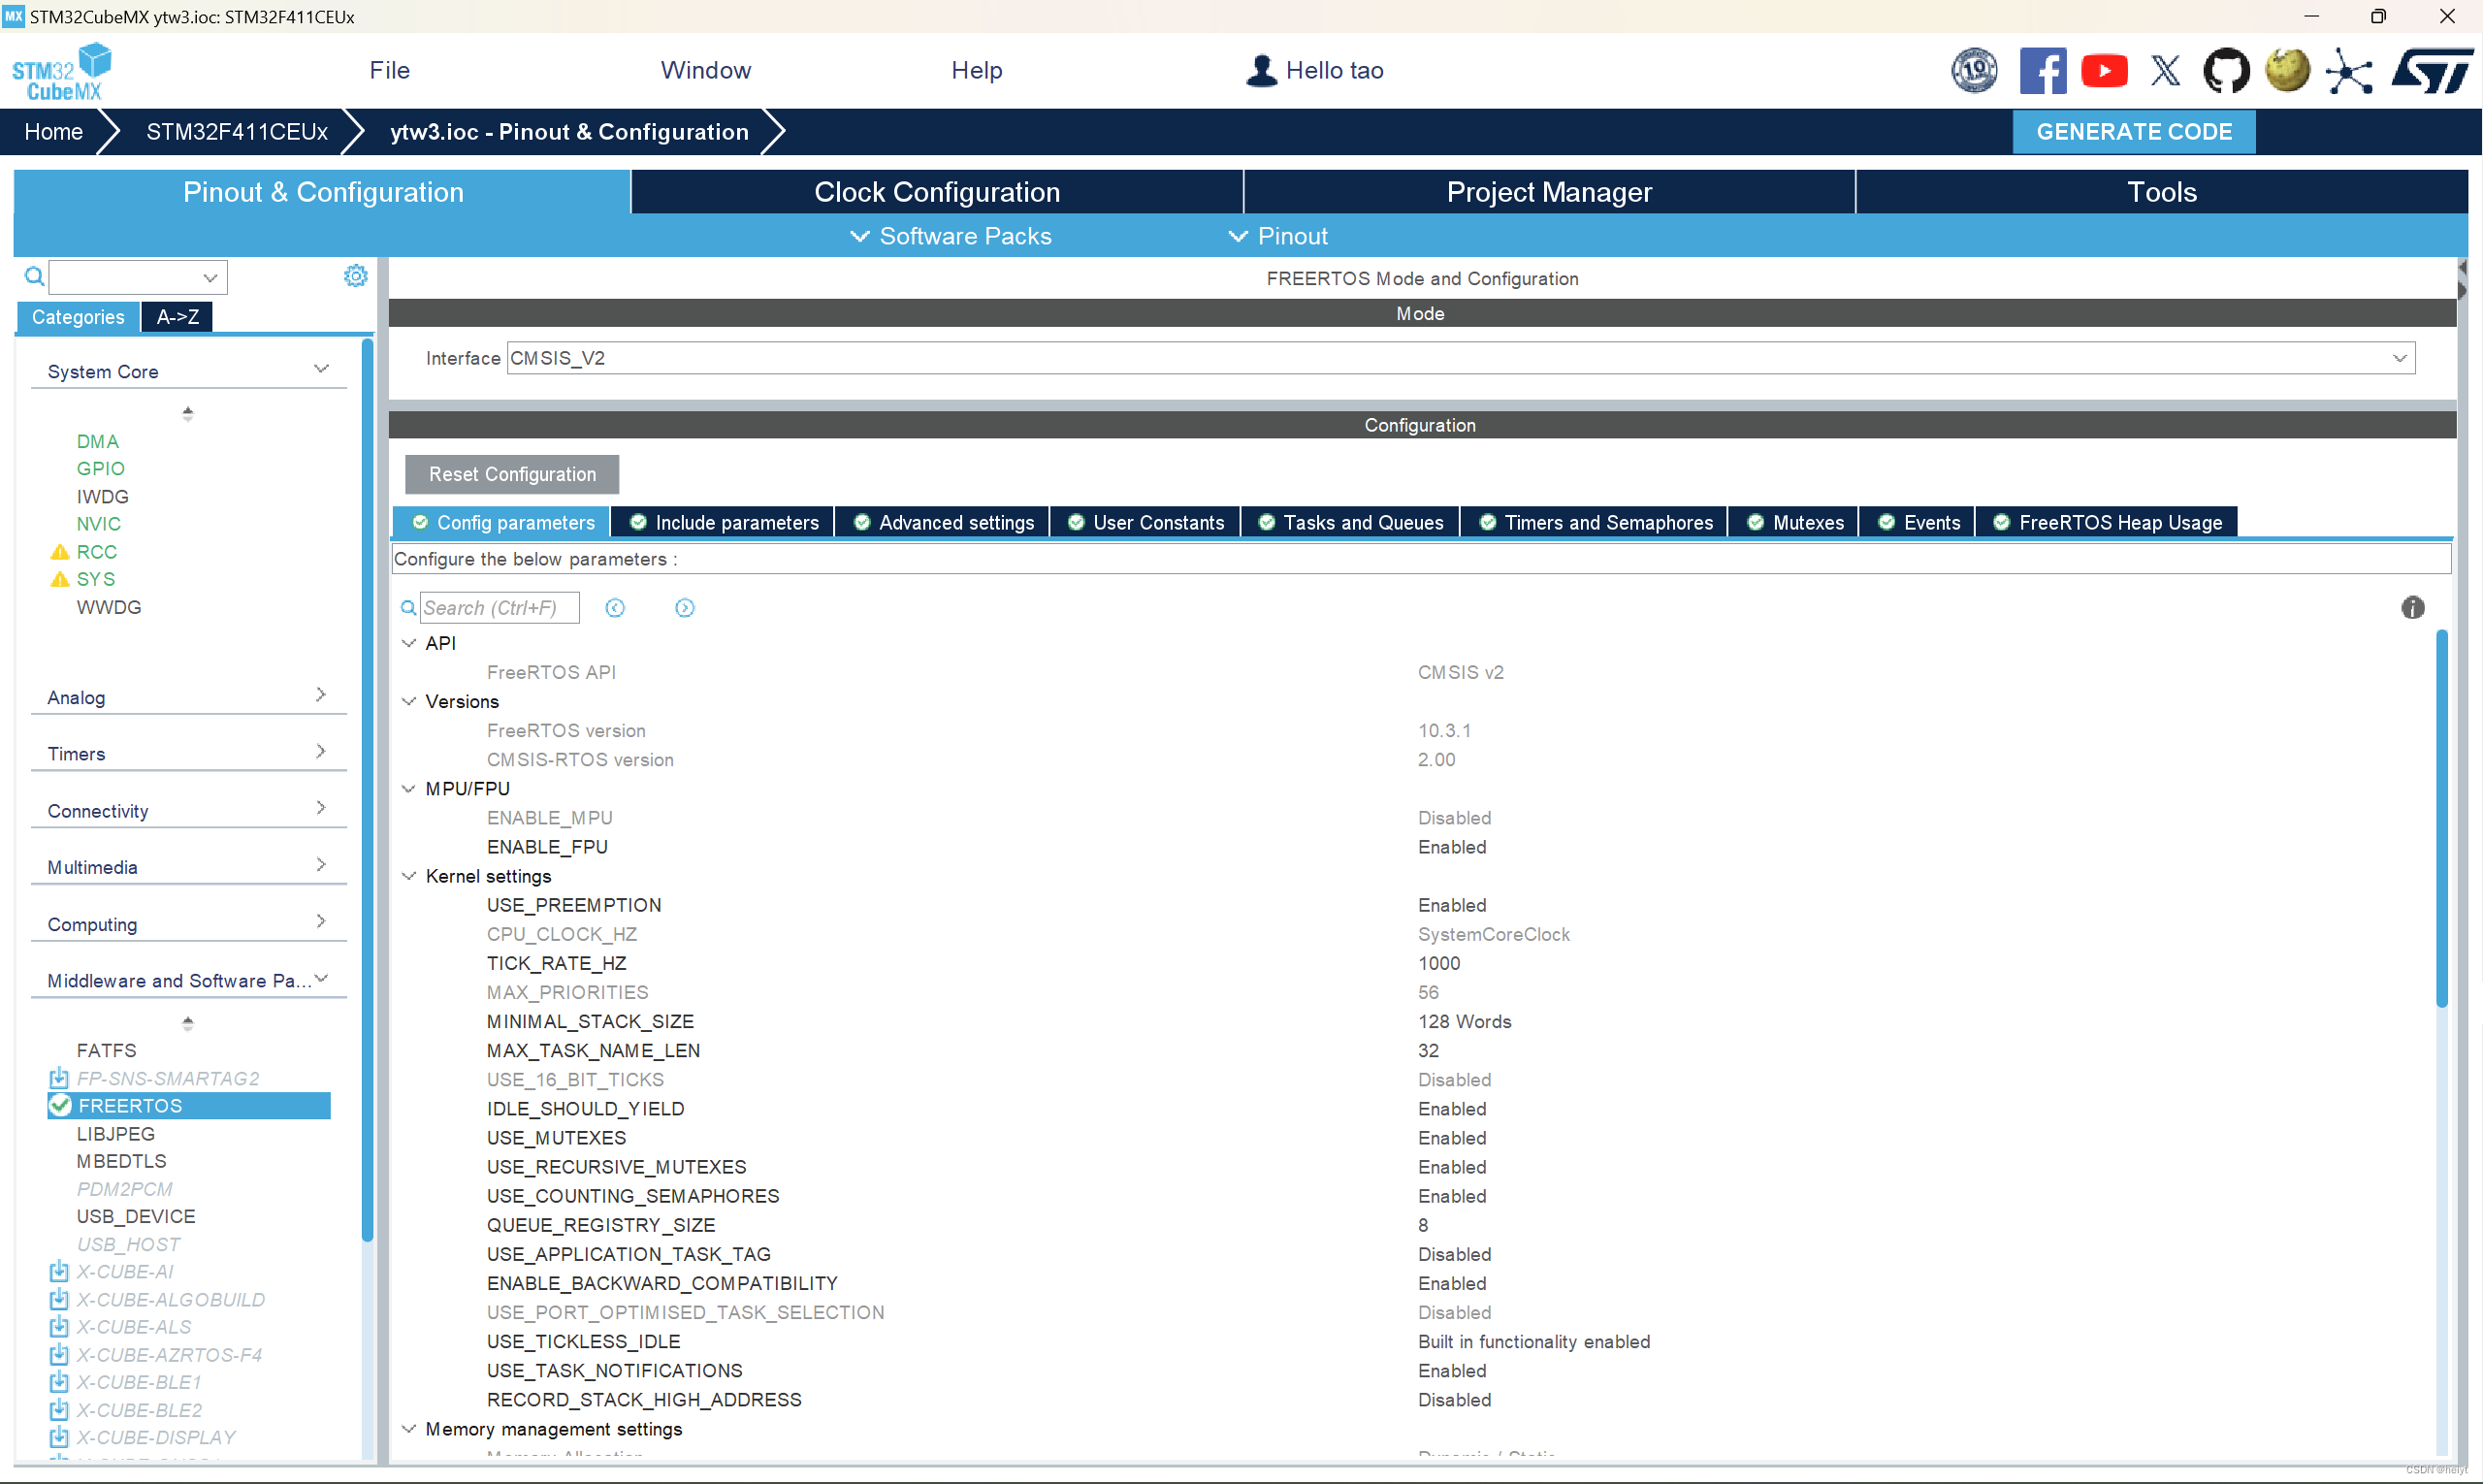Open the GitHub icon link
2483x1484 pixels.
pyautogui.click(x=2226, y=71)
